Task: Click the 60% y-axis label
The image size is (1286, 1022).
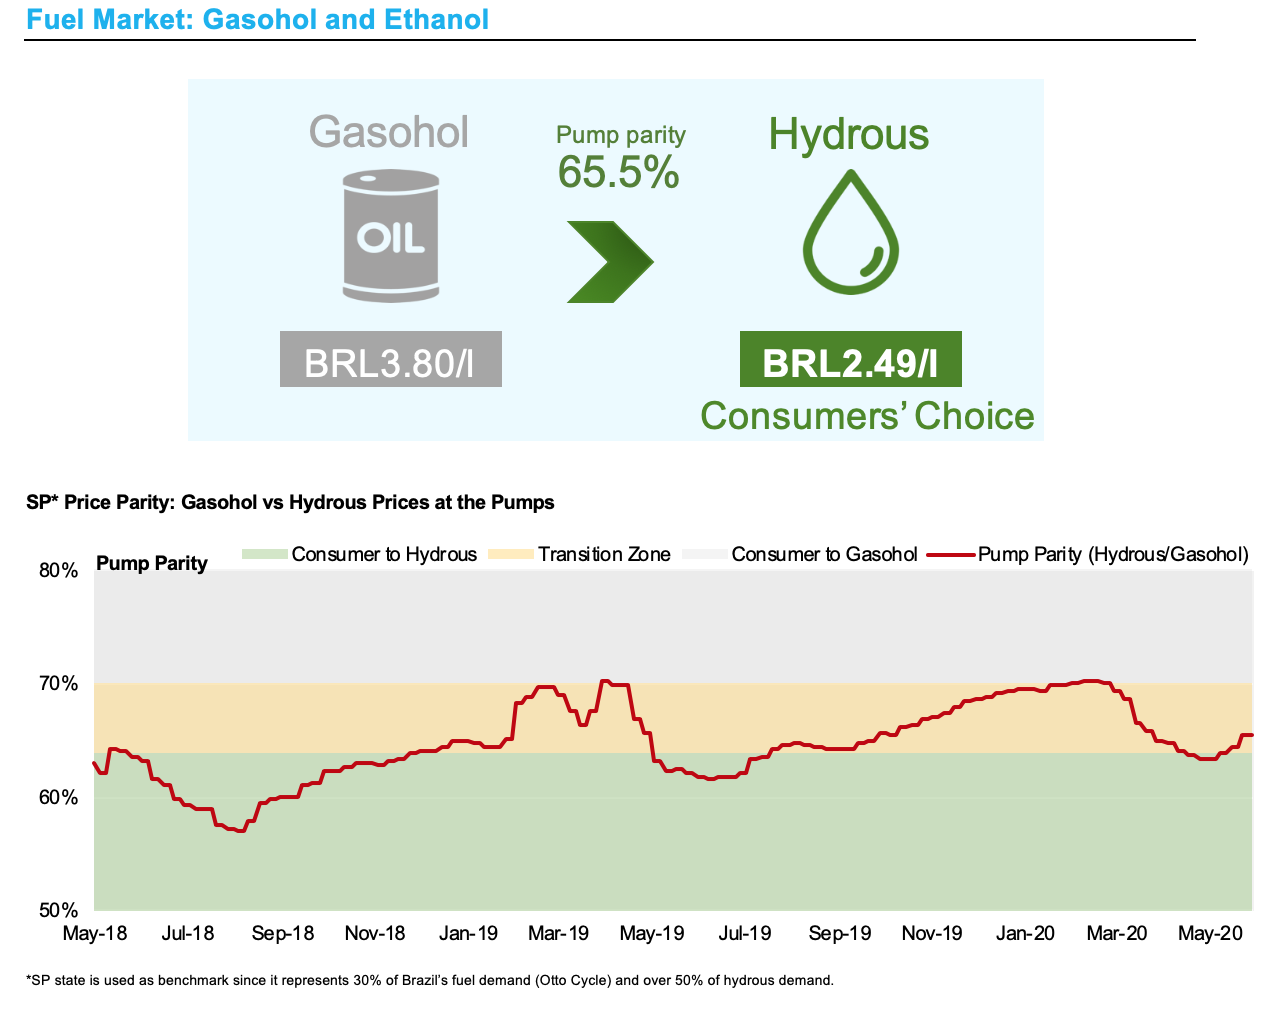Action: 58,797
